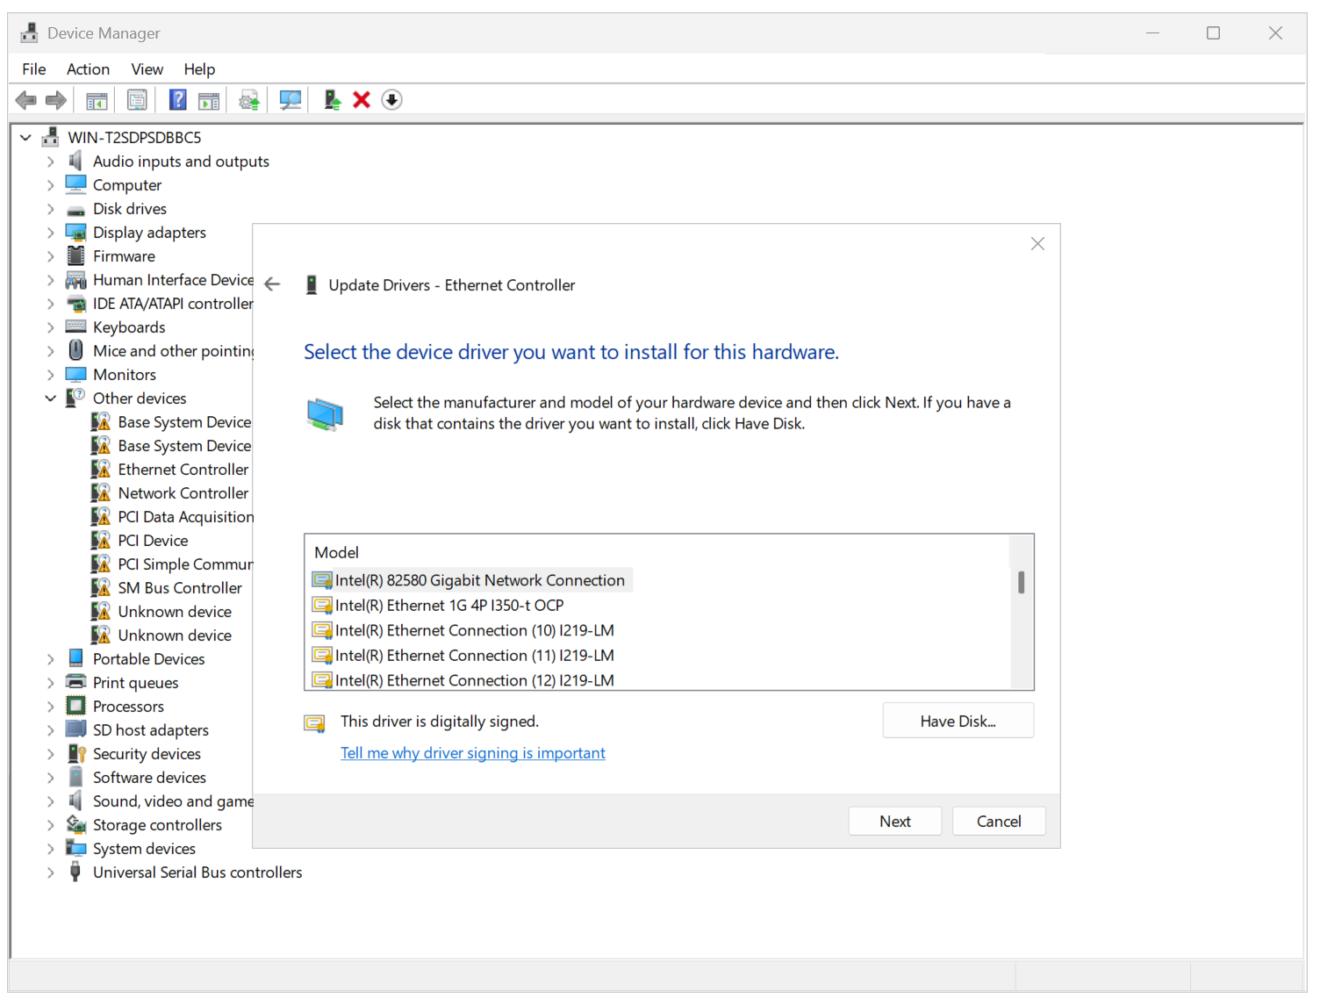Collapse the Other devices category

tap(50, 397)
